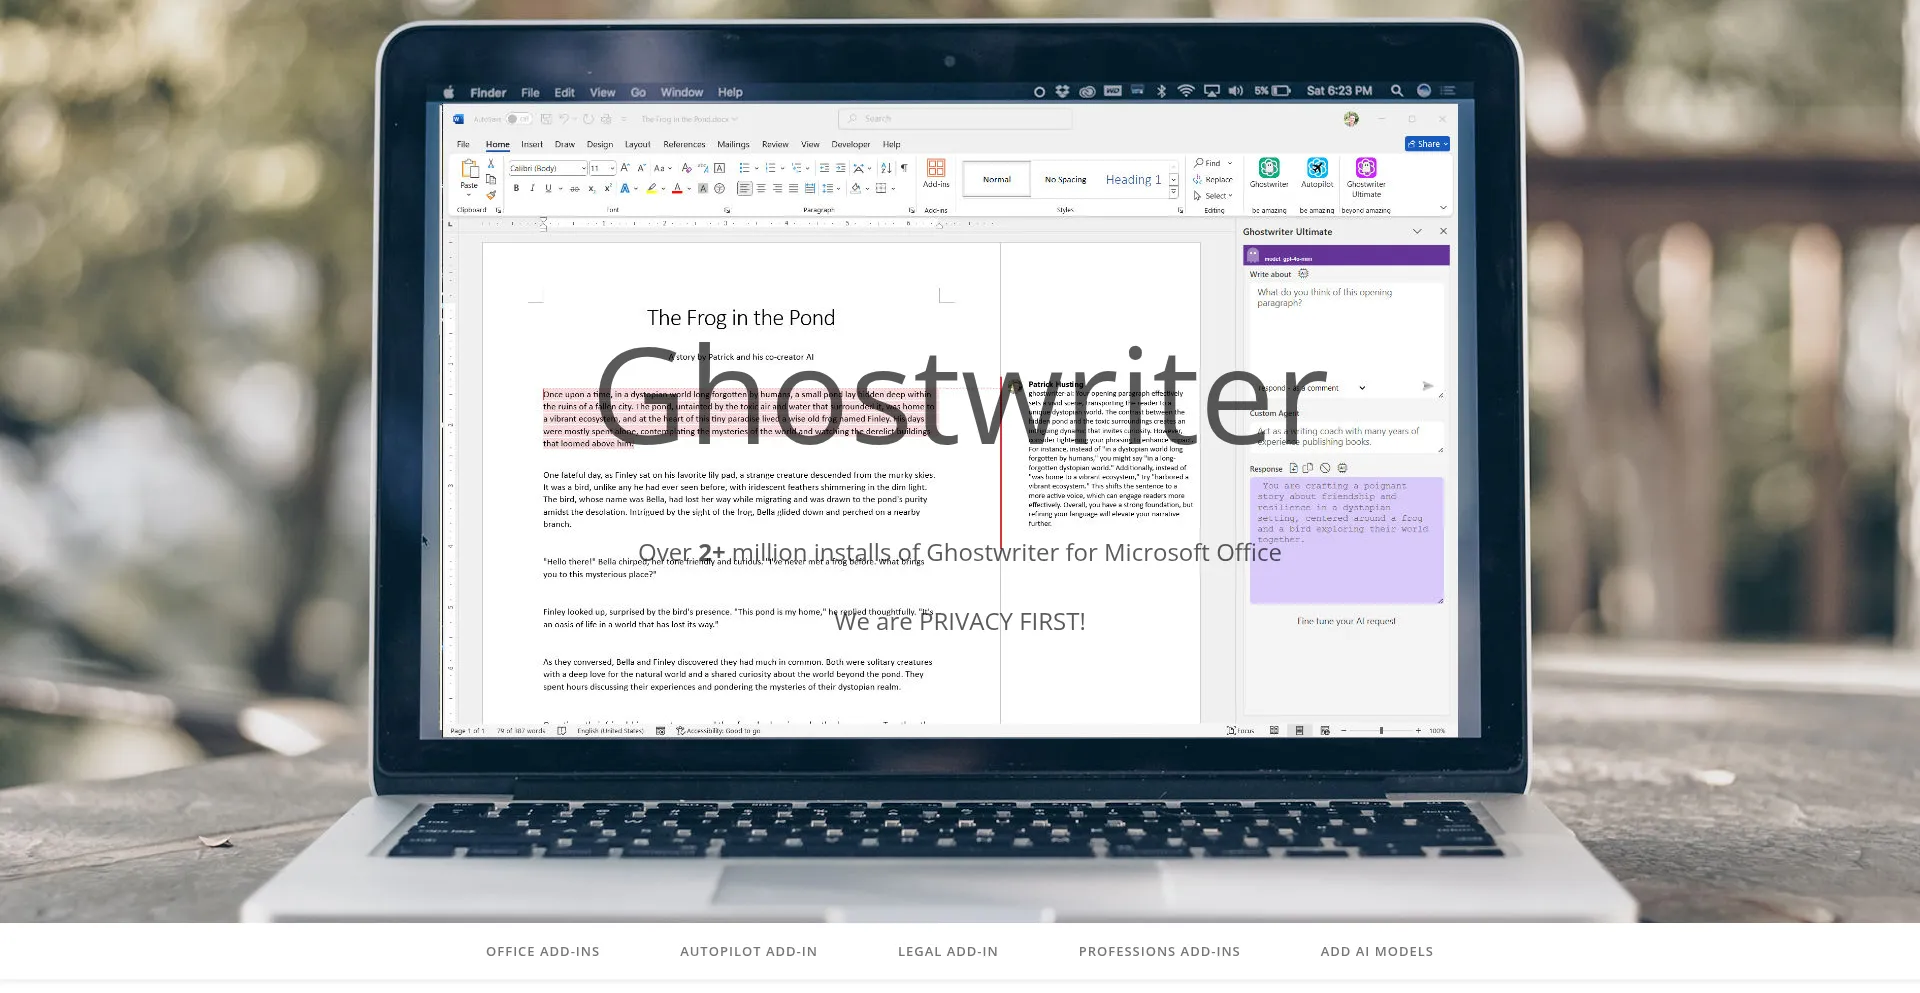Toggle left paragraph alignment
Image resolution: width=1920 pixels, height=993 pixels.
[x=744, y=188]
